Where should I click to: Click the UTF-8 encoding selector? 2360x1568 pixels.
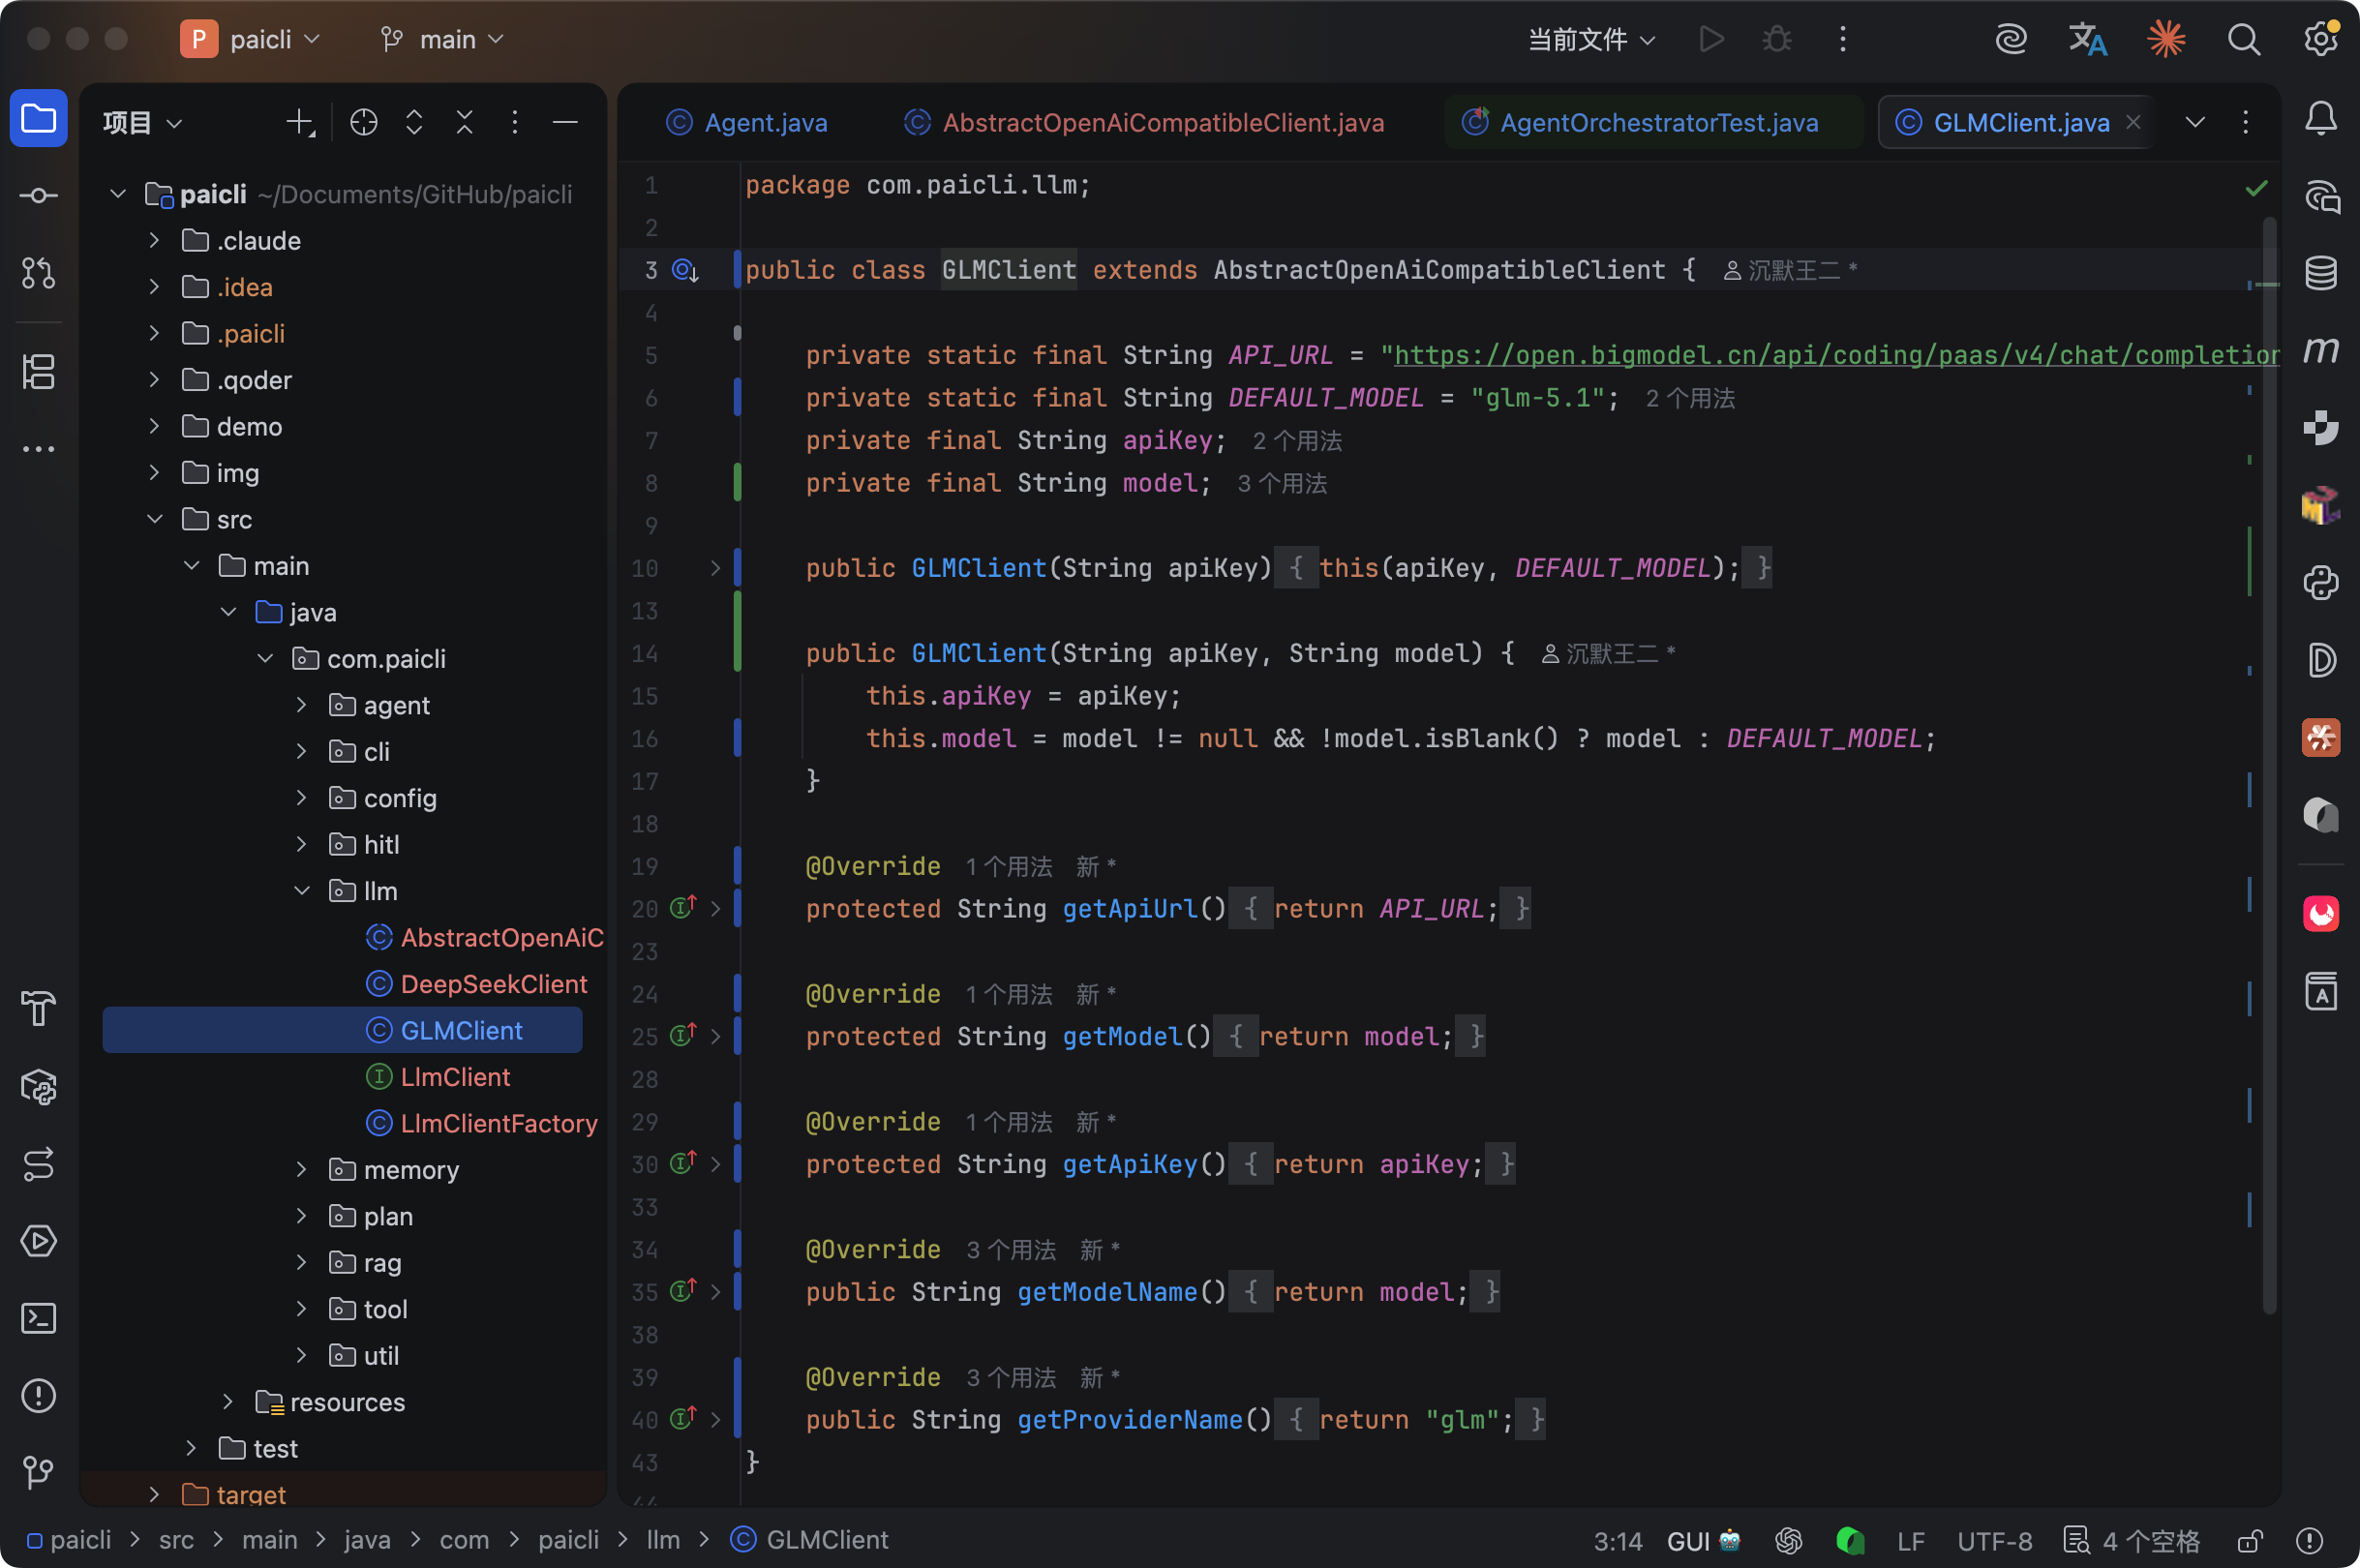pyautogui.click(x=1993, y=1541)
